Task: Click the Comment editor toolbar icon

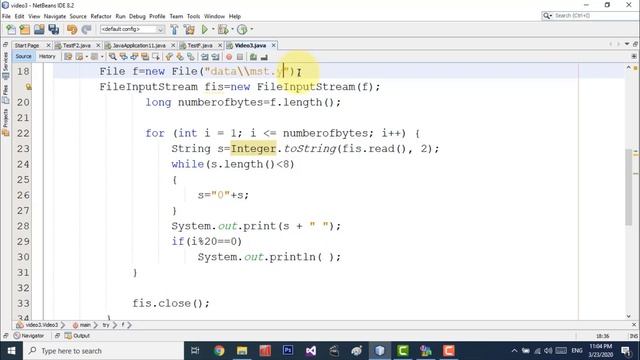Action: [x=253, y=57]
